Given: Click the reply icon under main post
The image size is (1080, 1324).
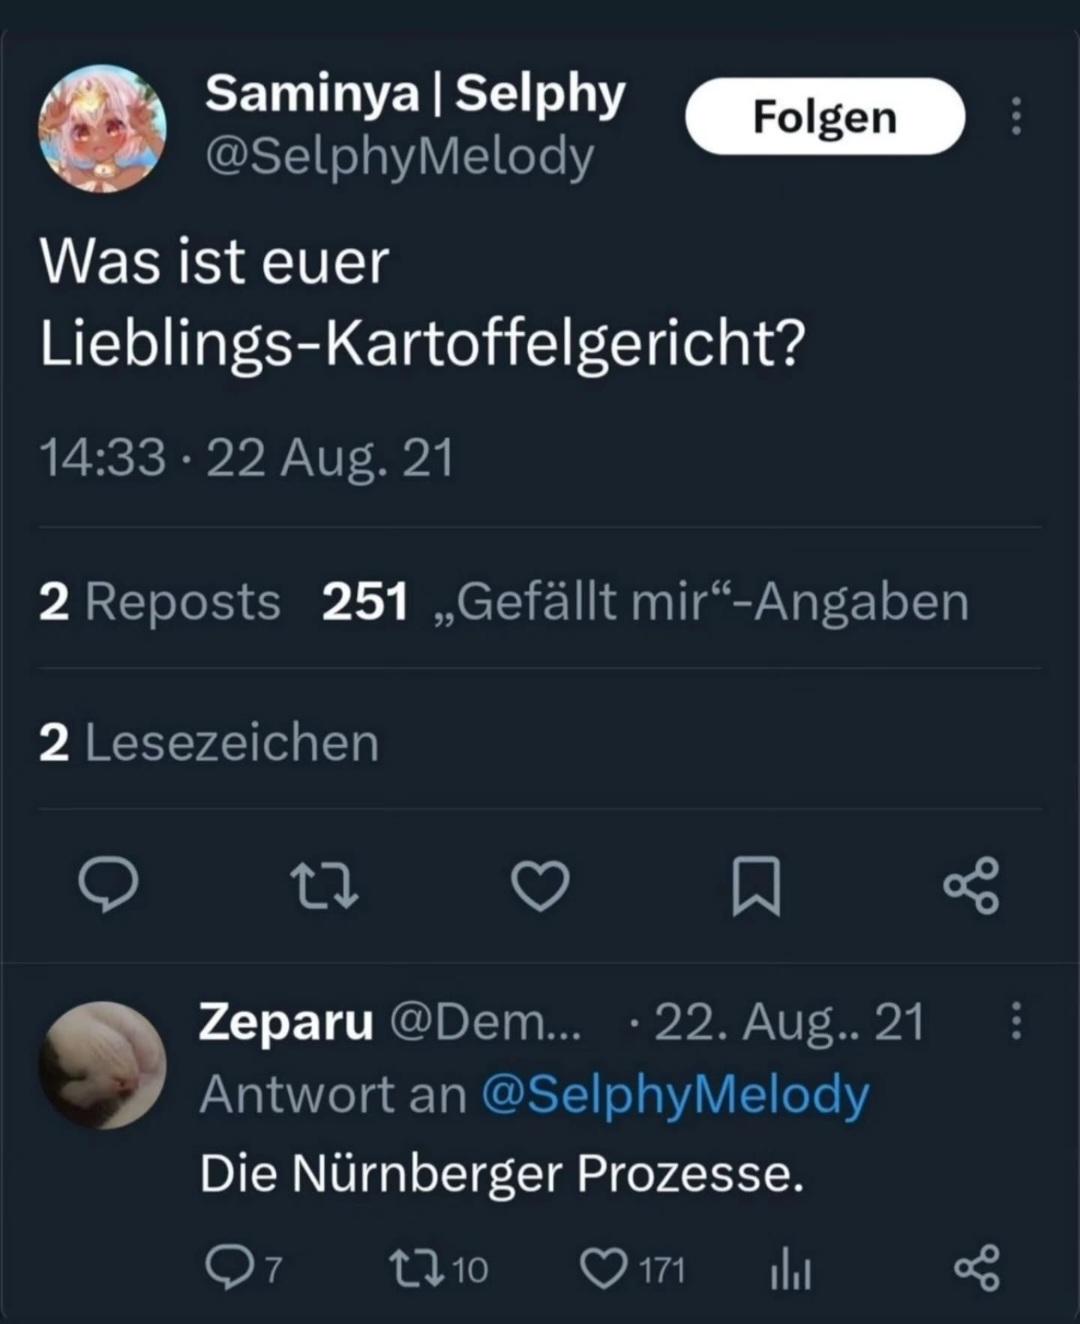Looking at the screenshot, I should (108, 885).
